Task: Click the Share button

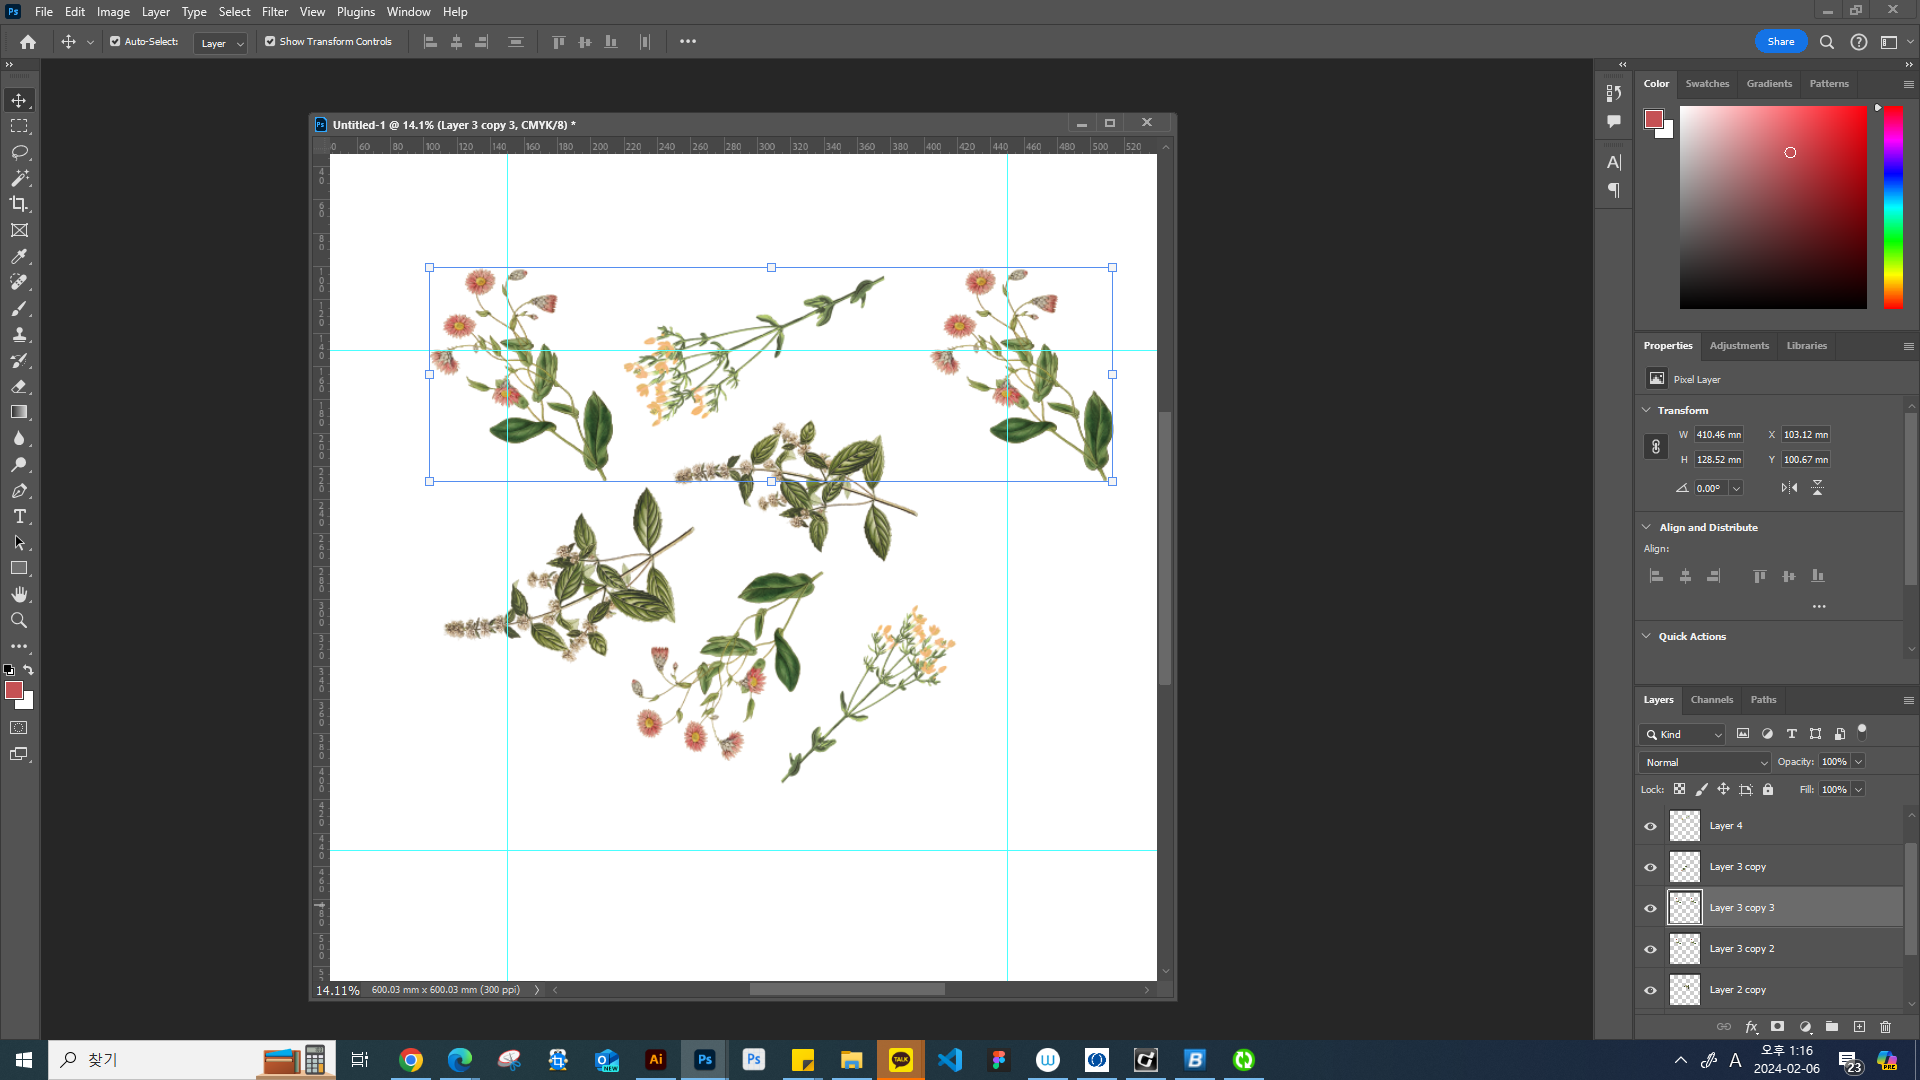Action: tap(1780, 42)
